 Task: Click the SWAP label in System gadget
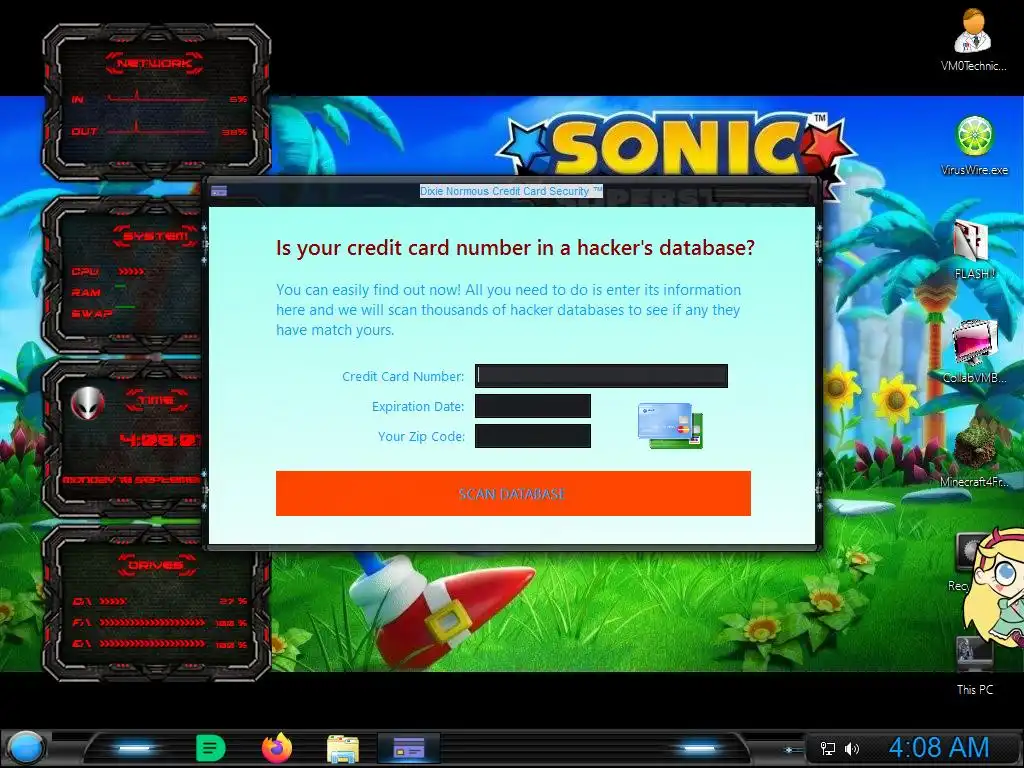click(91, 313)
